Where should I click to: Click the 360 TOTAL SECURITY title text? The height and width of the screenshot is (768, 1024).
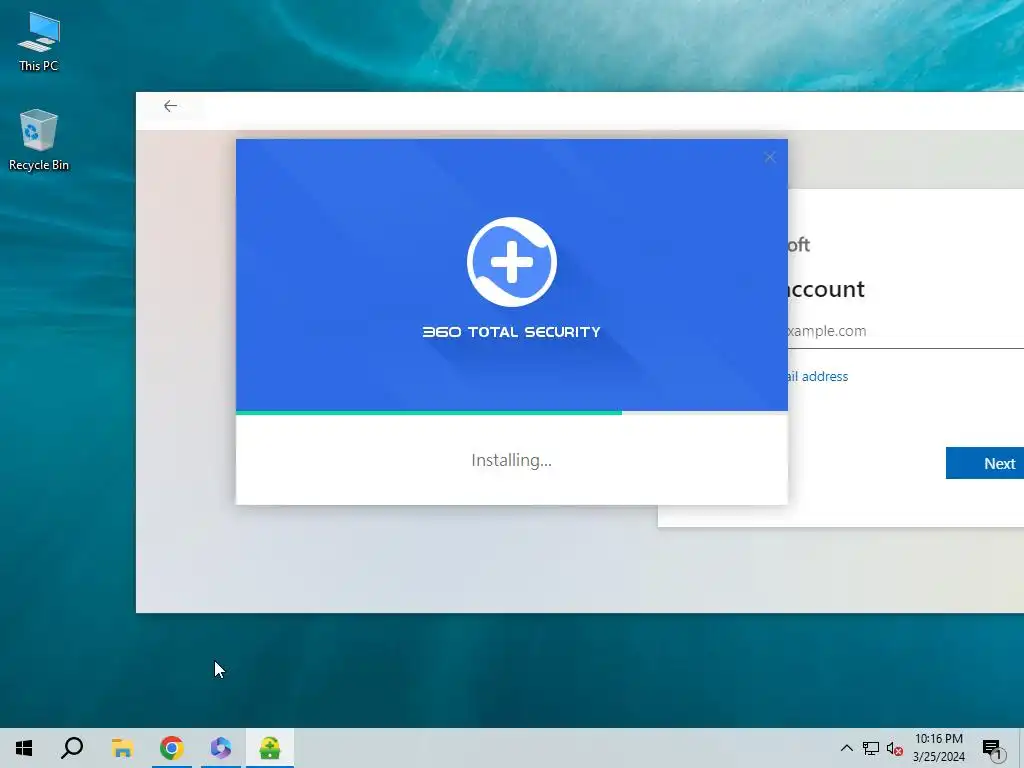point(511,332)
